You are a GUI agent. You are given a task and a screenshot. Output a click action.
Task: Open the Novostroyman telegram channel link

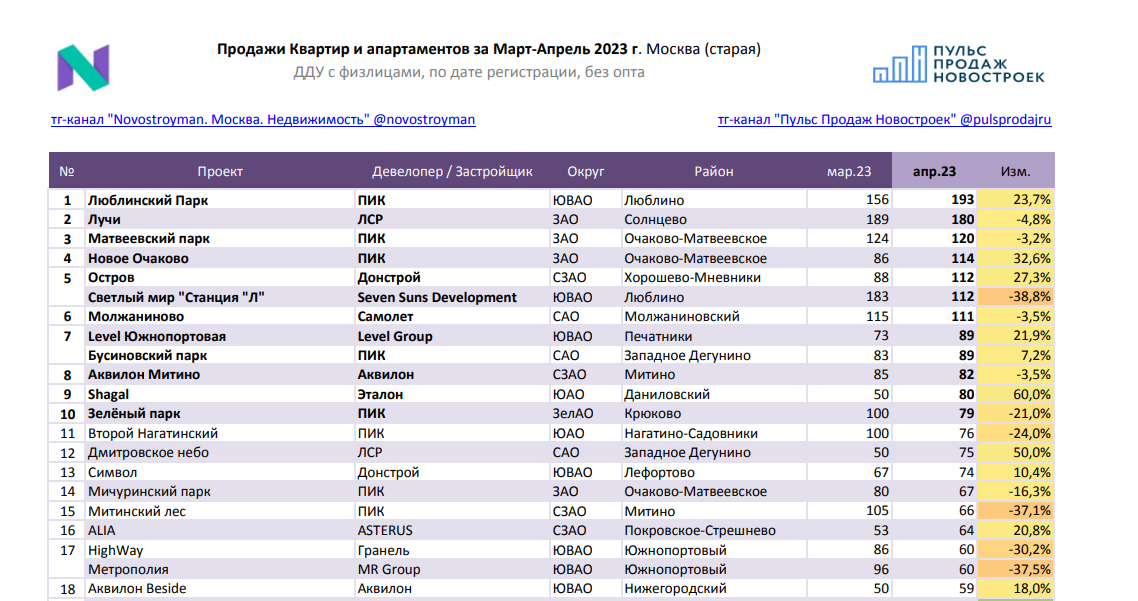(263, 120)
